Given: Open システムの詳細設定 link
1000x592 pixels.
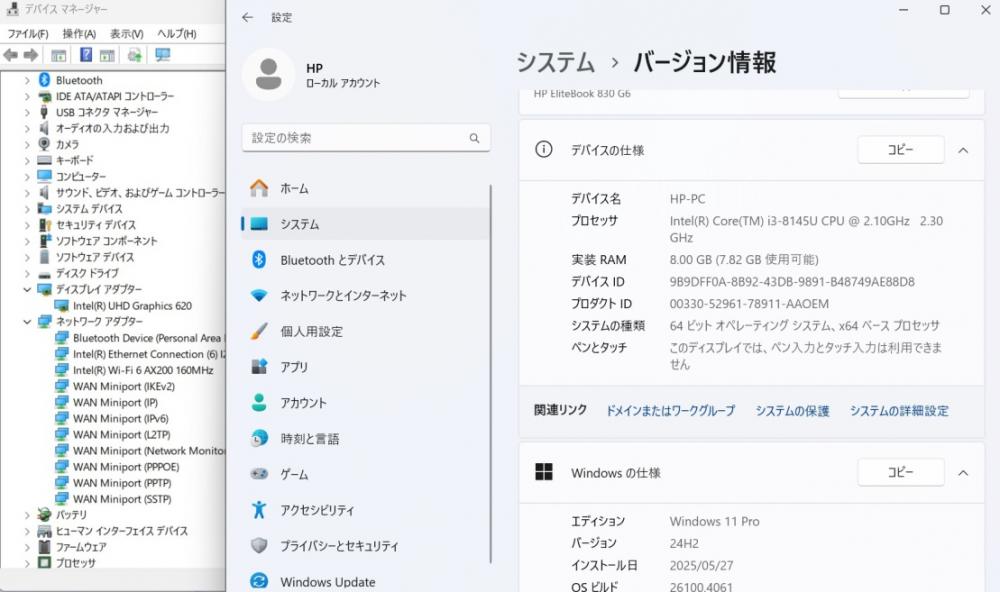Looking at the screenshot, I should click(899, 411).
